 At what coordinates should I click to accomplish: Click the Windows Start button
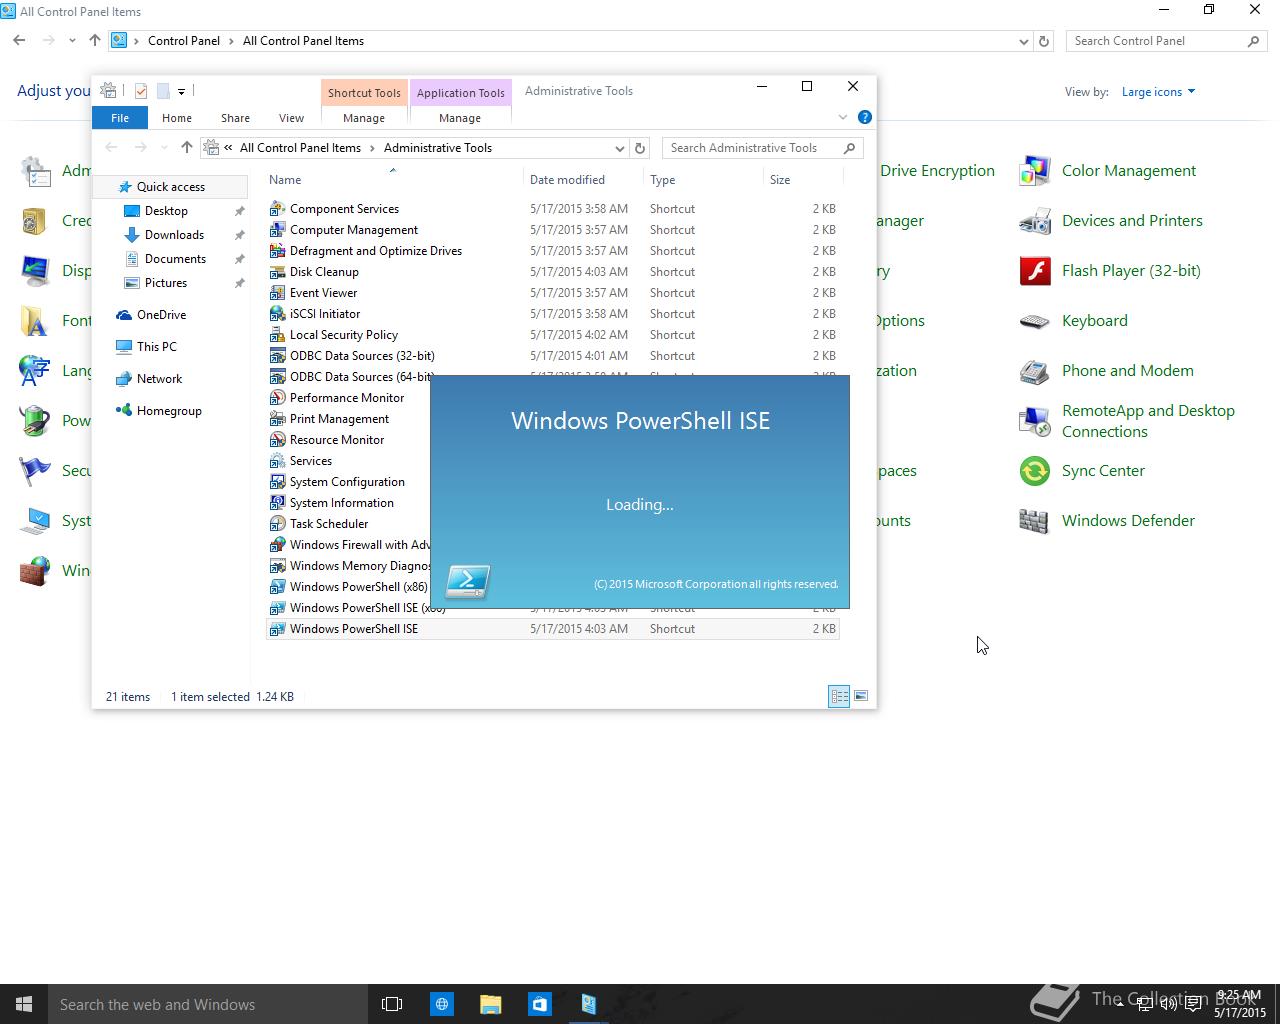tap(24, 1004)
